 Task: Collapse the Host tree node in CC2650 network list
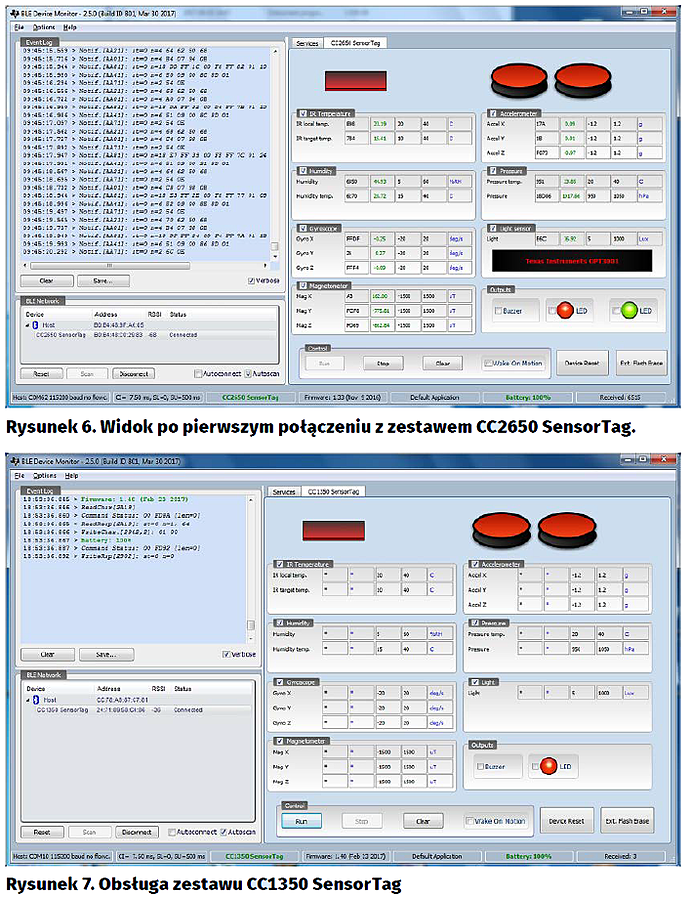(x=27, y=325)
